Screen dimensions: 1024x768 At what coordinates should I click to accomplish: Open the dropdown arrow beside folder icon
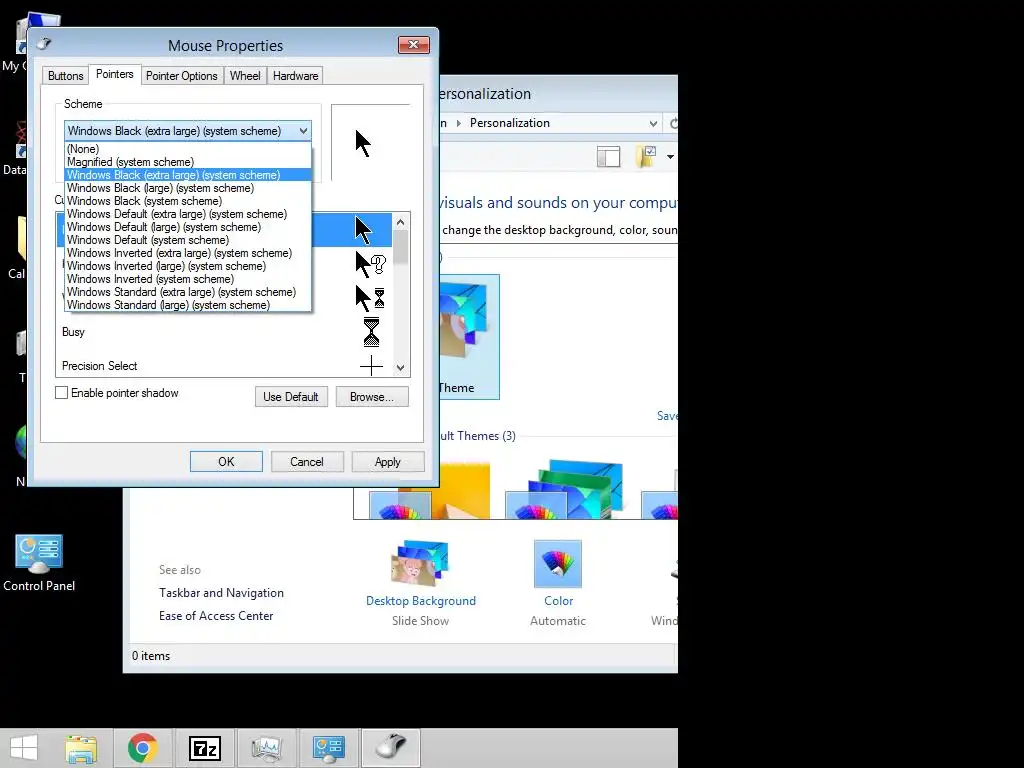point(670,157)
